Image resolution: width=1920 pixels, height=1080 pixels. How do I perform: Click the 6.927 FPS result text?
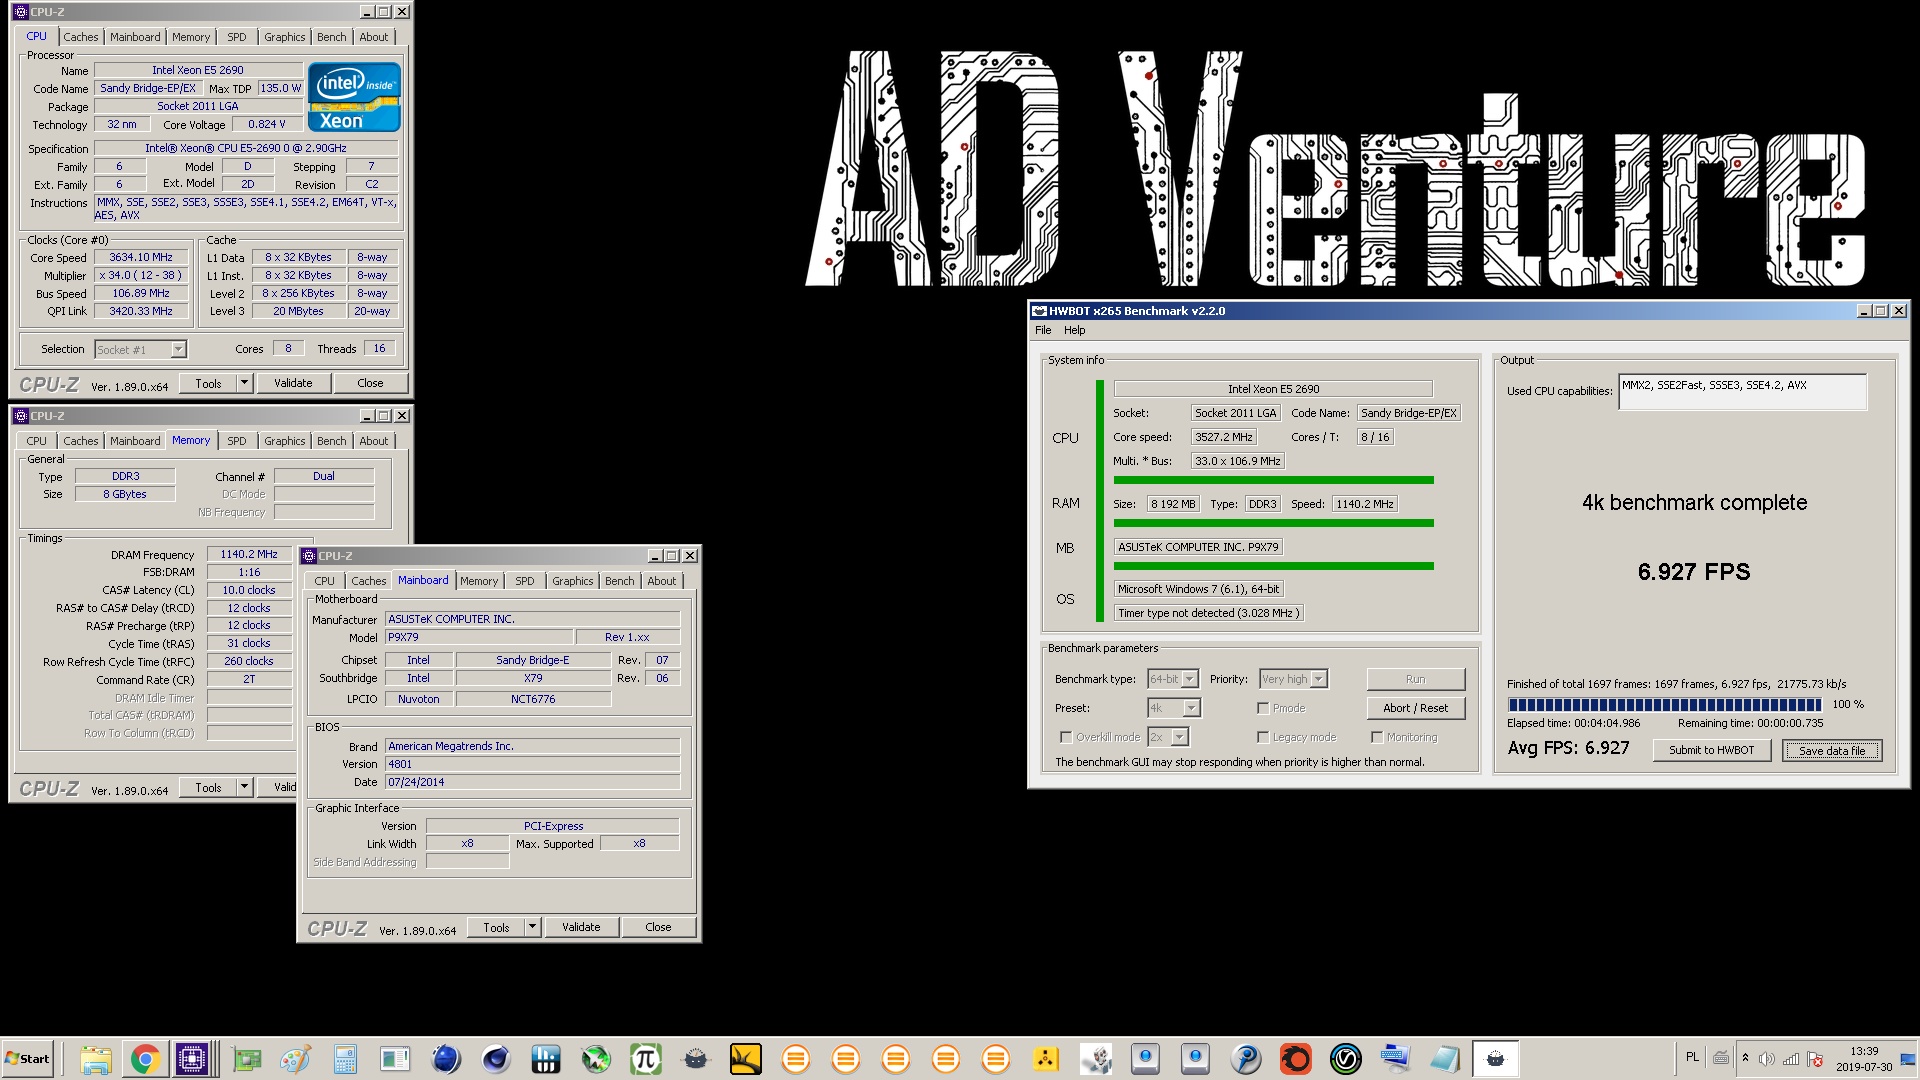click(1694, 572)
